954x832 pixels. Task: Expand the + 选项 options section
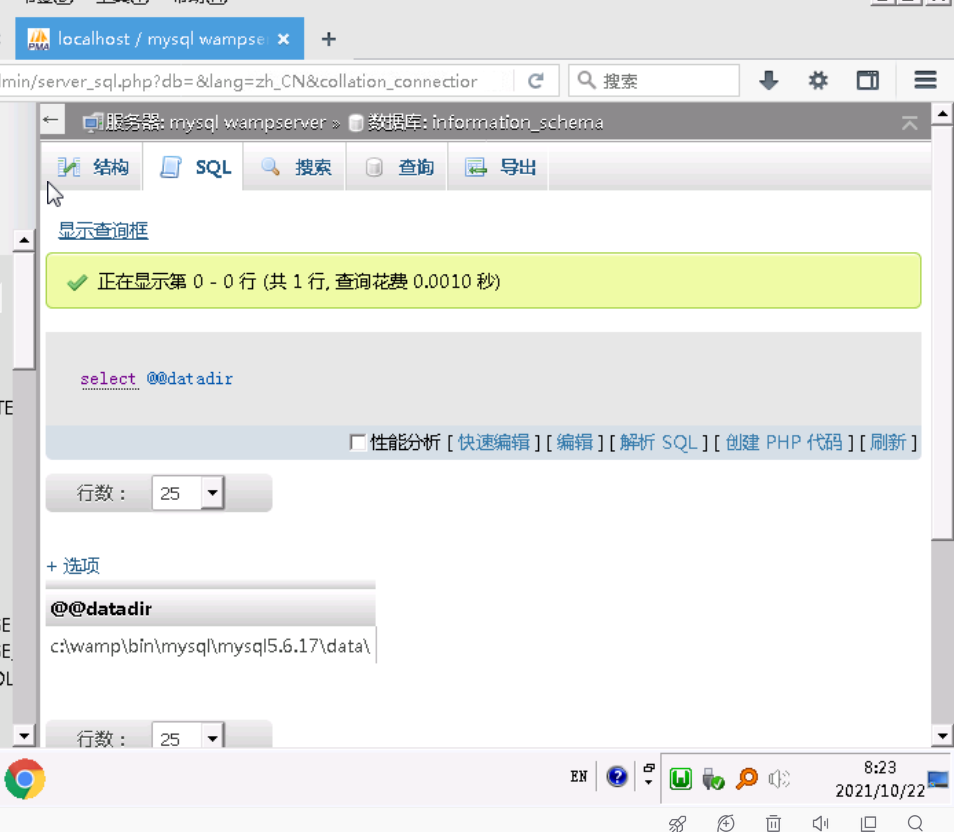[73, 566]
